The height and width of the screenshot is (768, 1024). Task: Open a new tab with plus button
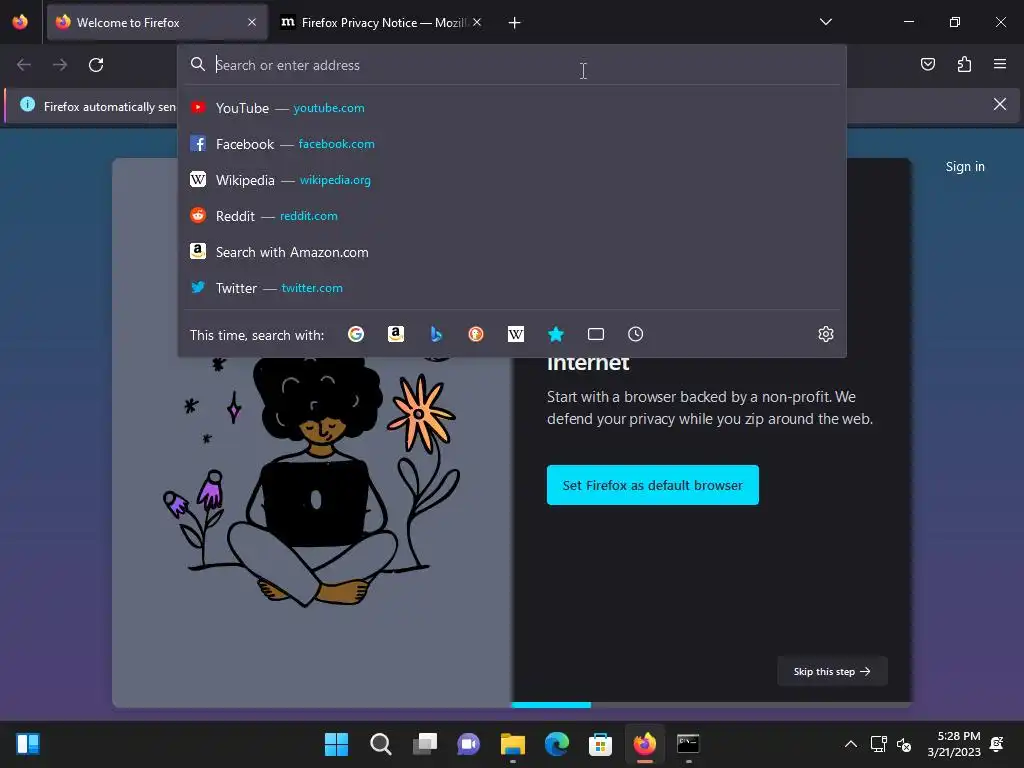pos(515,23)
